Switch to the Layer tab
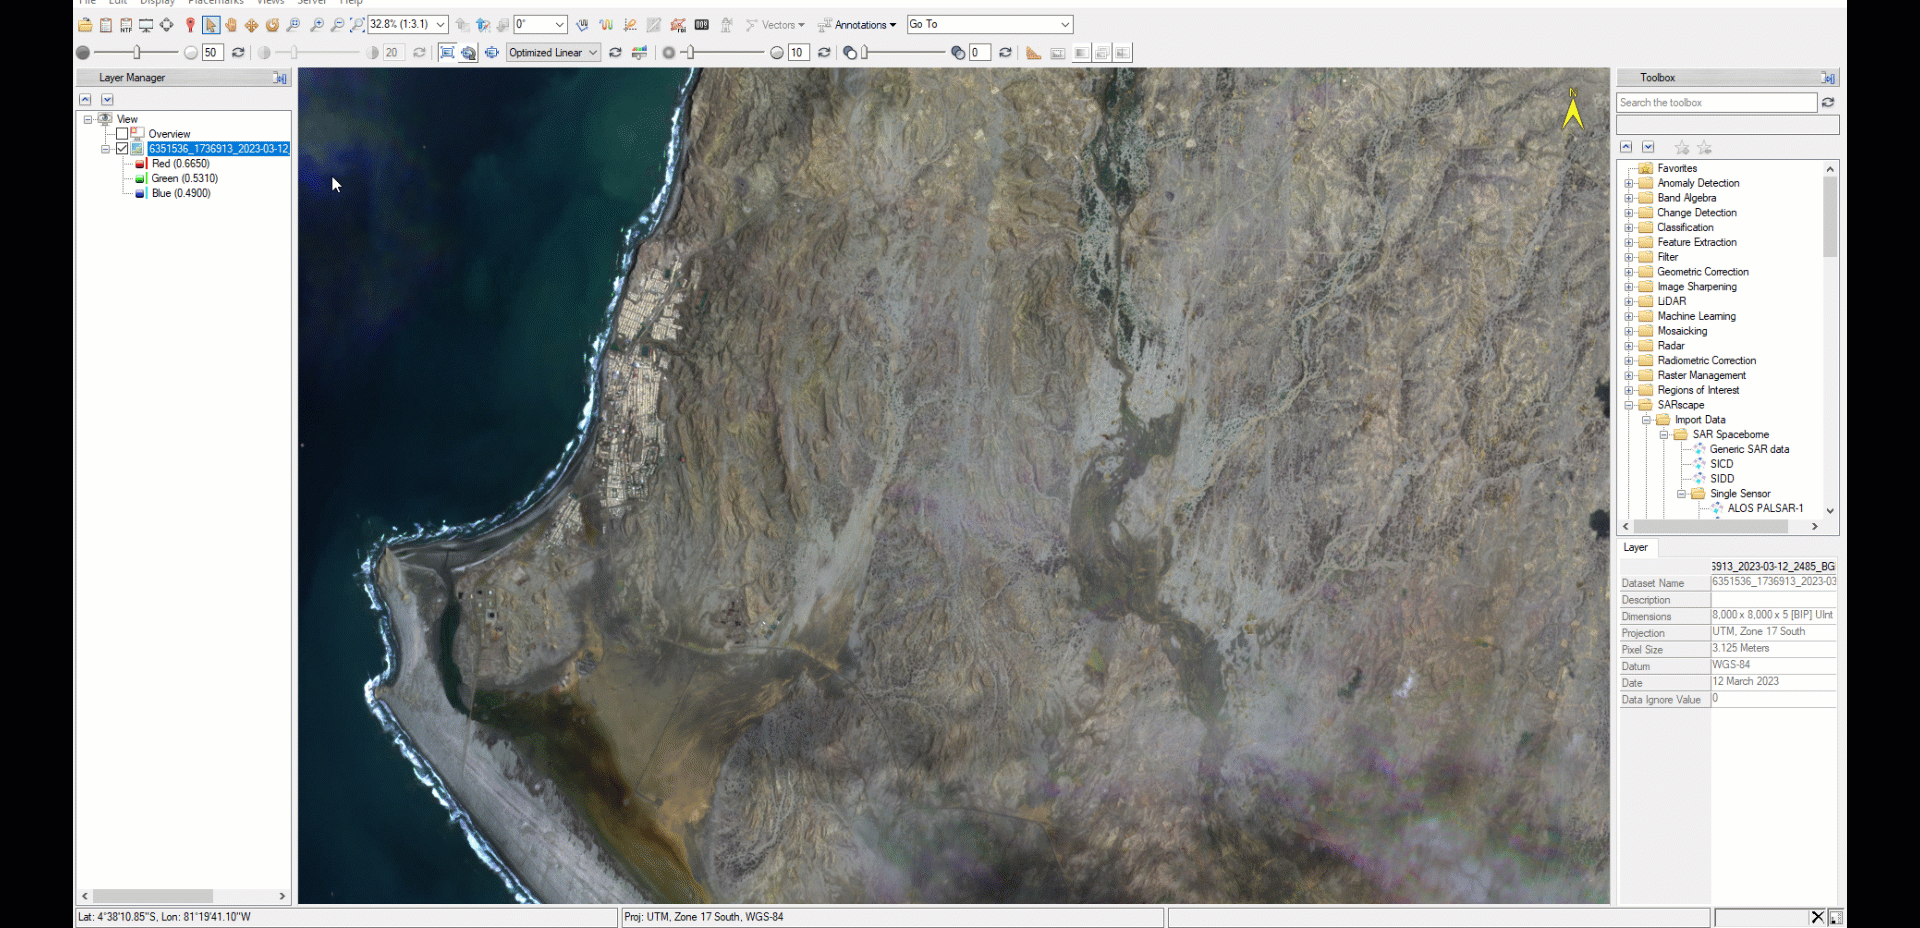 tap(1636, 548)
